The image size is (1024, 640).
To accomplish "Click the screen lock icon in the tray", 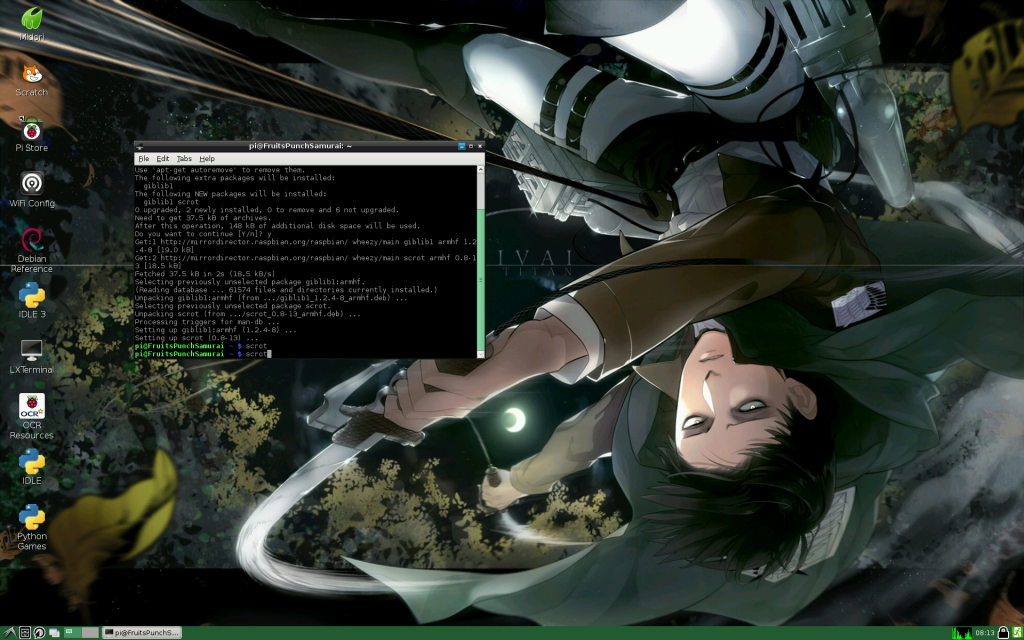I will pos(1003,633).
